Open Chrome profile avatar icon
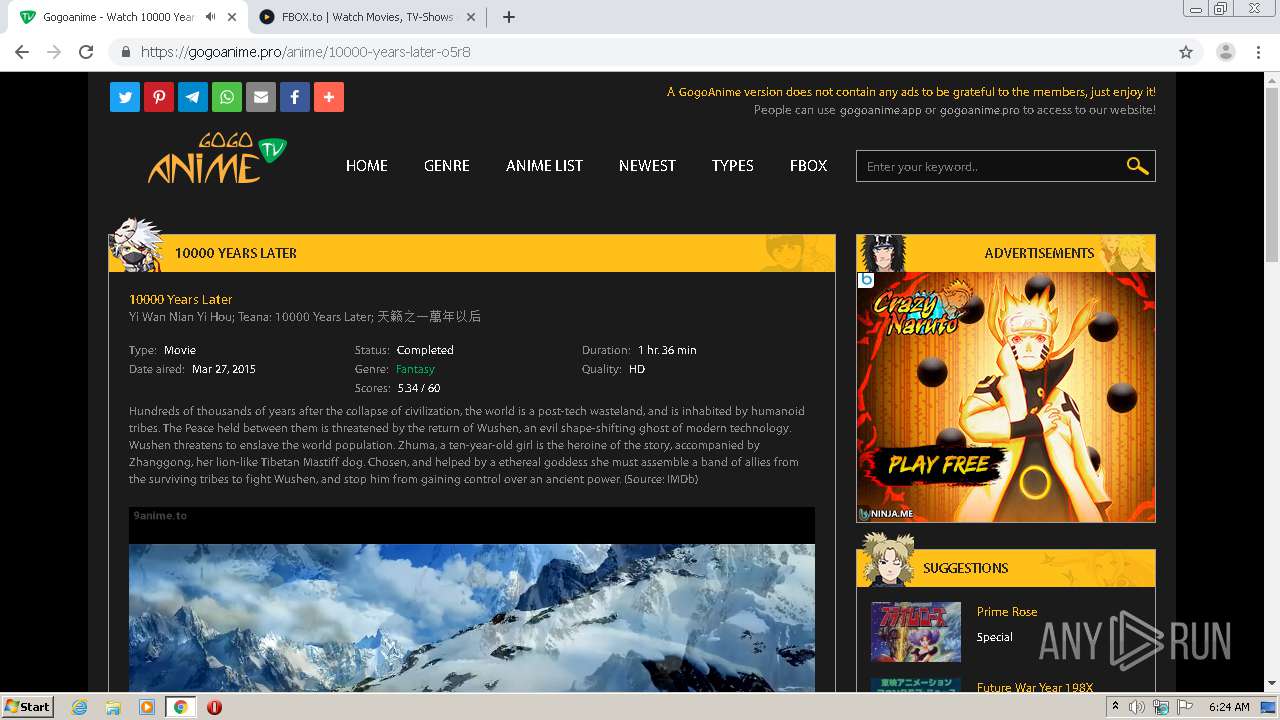The height and width of the screenshot is (720, 1280). [1226, 52]
